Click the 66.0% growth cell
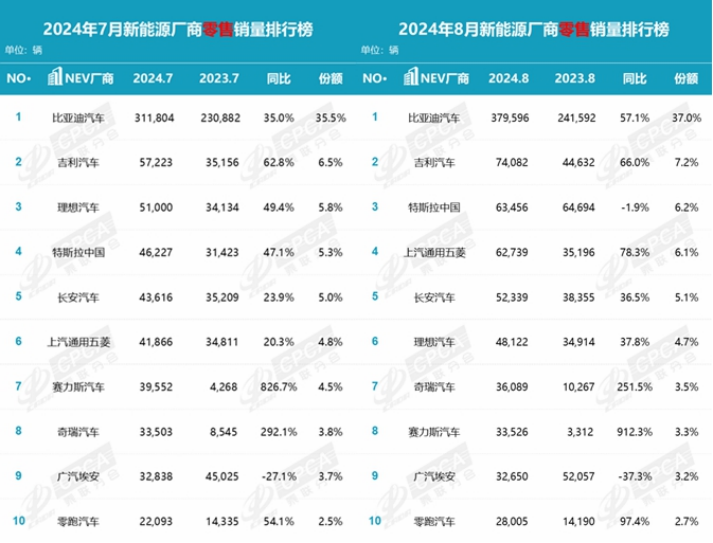This screenshot has height=543, width=713. [634, 162]
